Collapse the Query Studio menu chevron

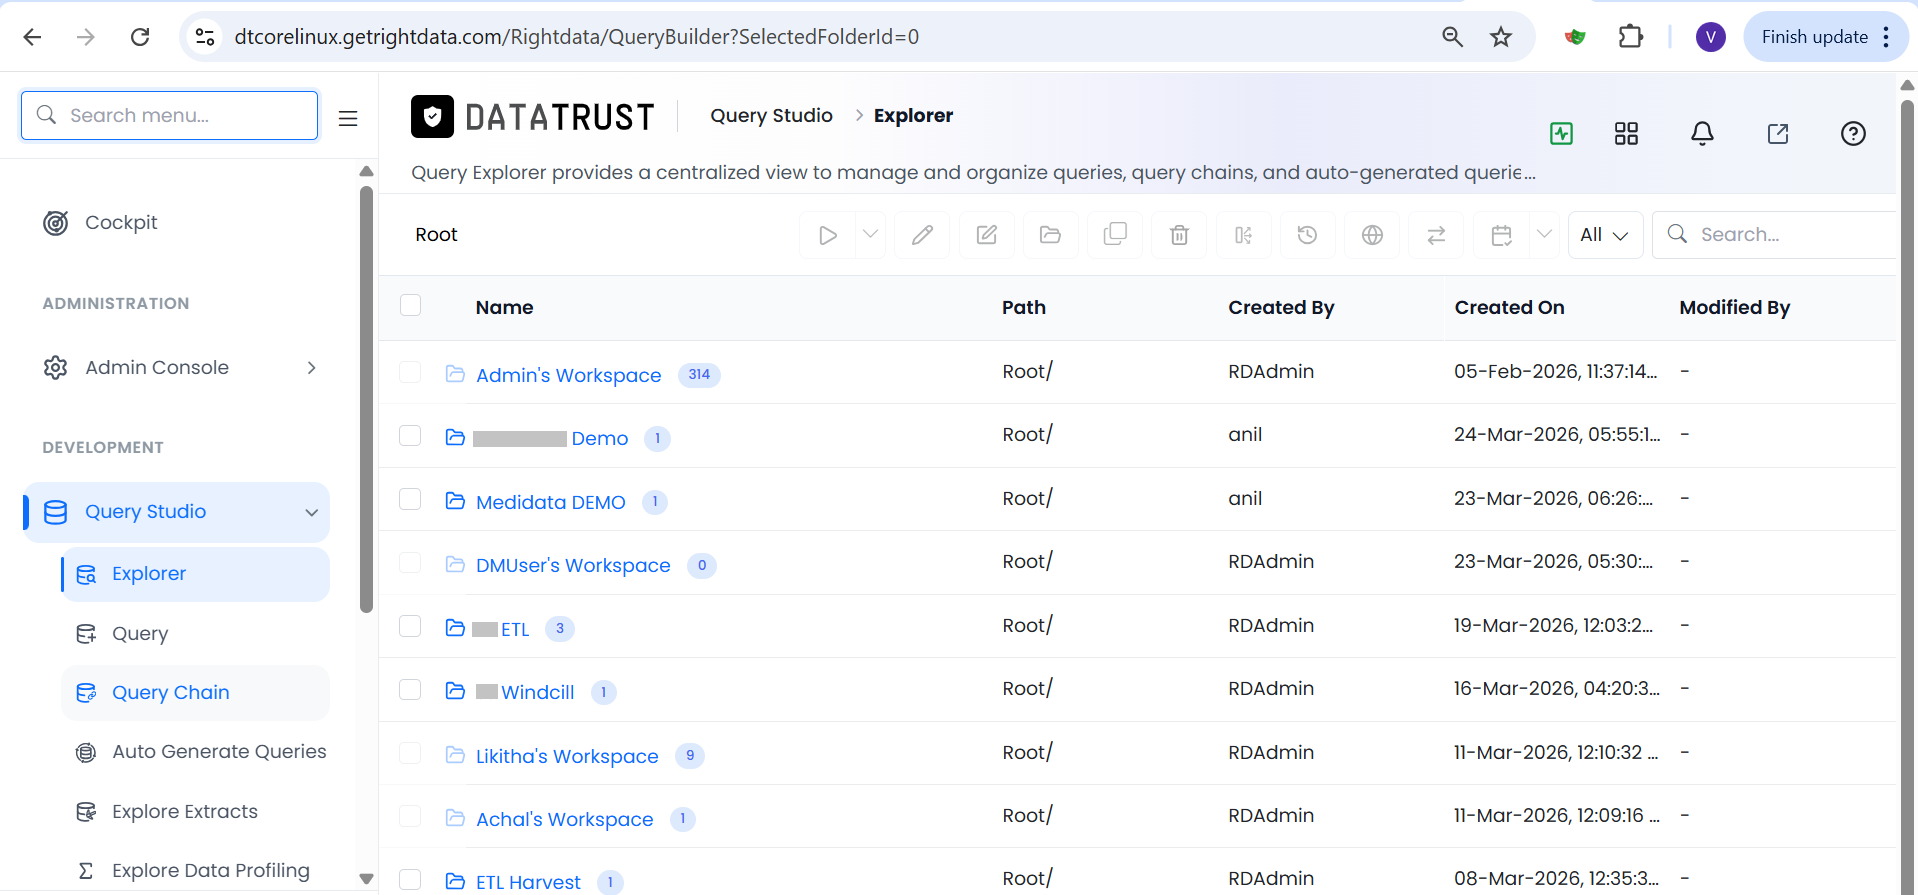[x=312, y=512]
